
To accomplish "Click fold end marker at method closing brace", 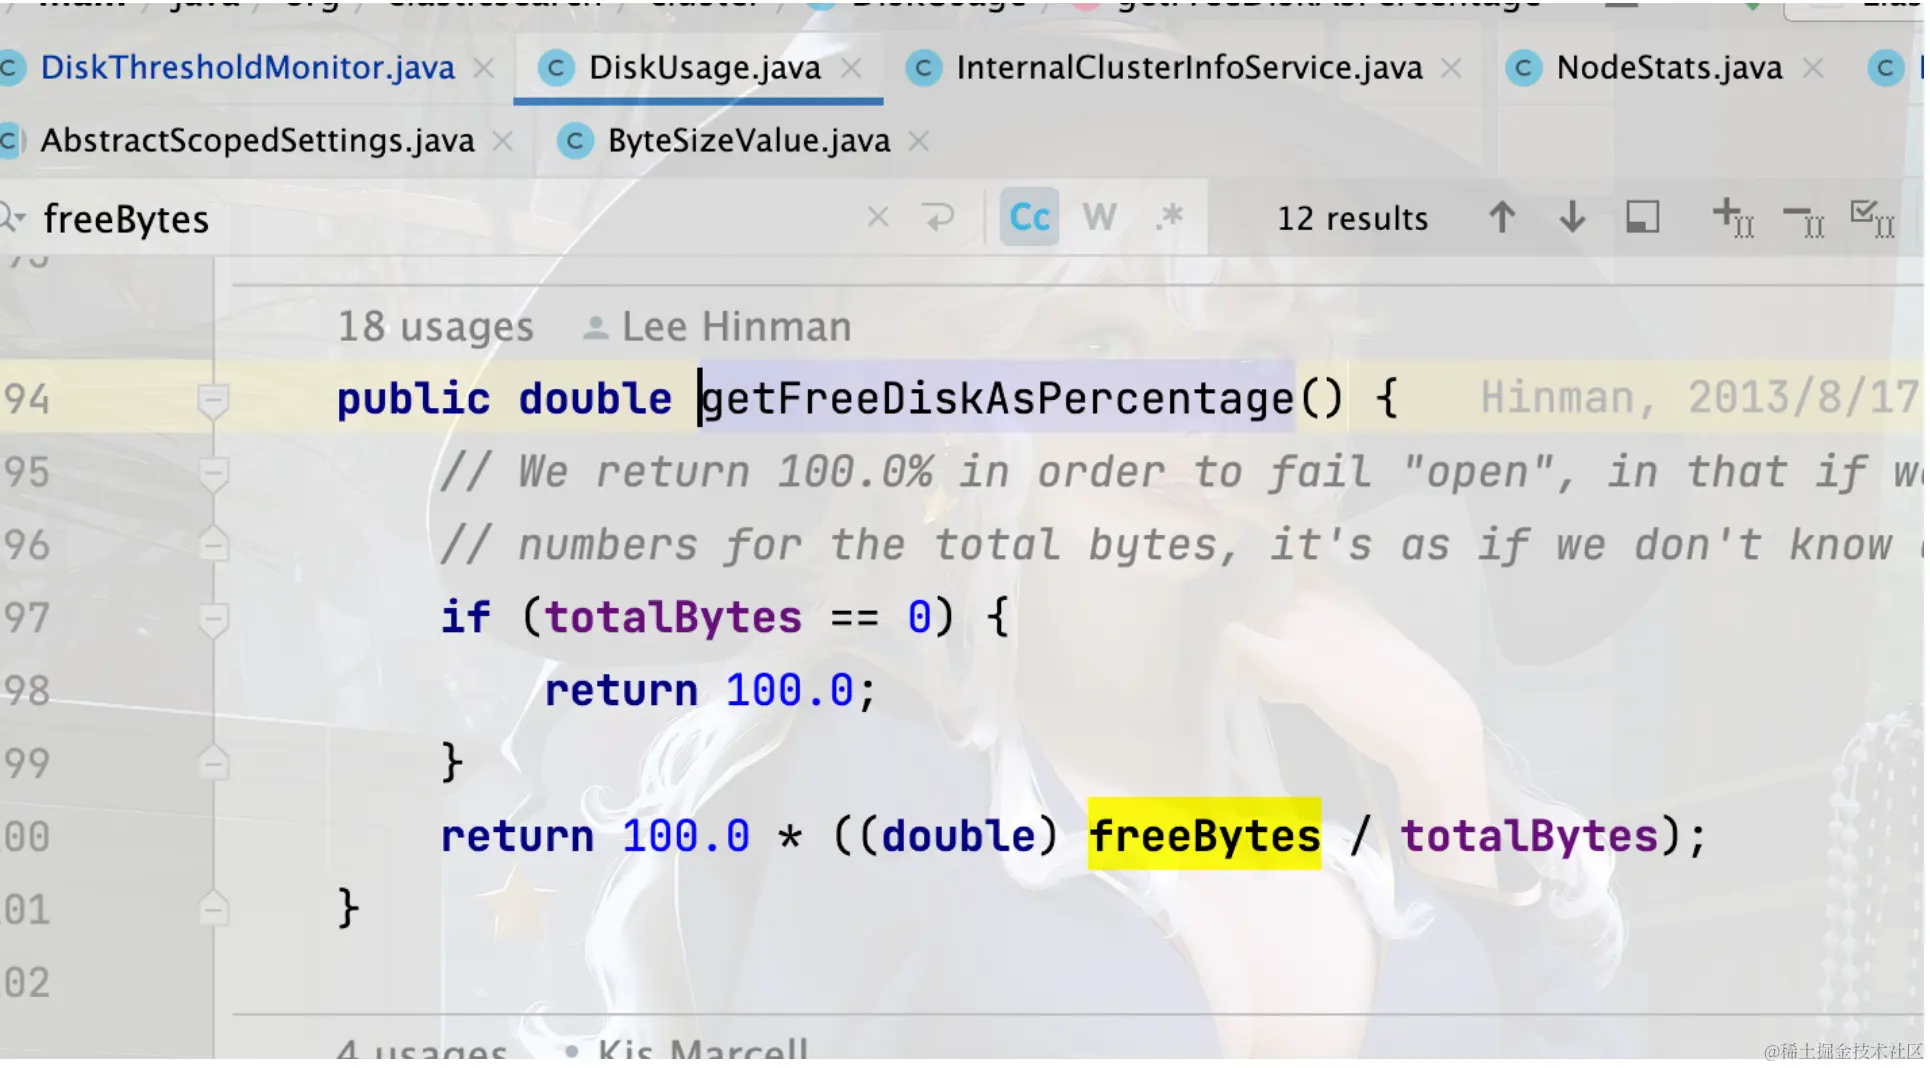I will (213, 909).
